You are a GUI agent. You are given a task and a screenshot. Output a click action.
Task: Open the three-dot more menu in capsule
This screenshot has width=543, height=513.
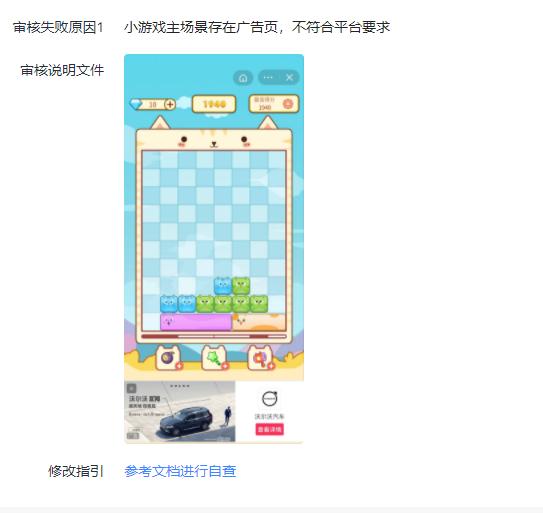(x=268, y=78)
